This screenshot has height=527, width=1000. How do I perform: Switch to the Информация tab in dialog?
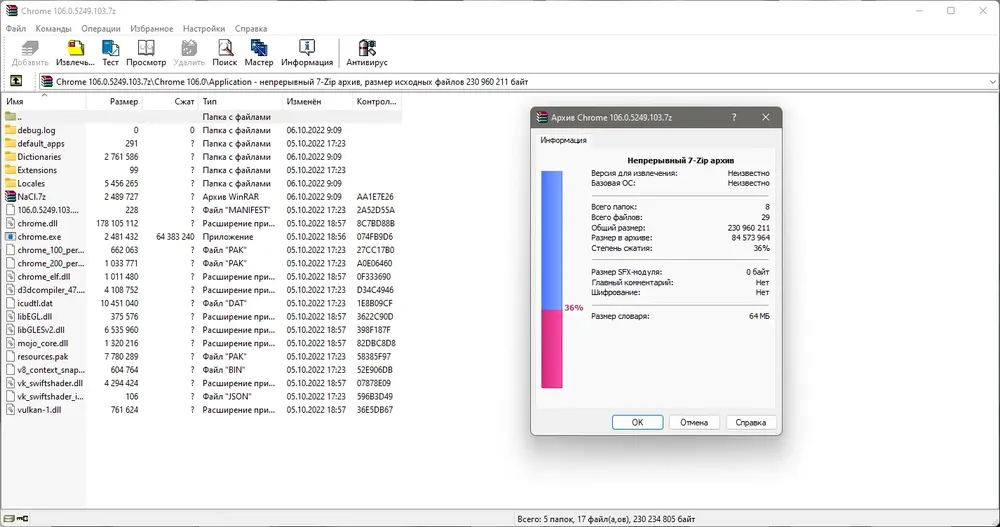point(563,140)
